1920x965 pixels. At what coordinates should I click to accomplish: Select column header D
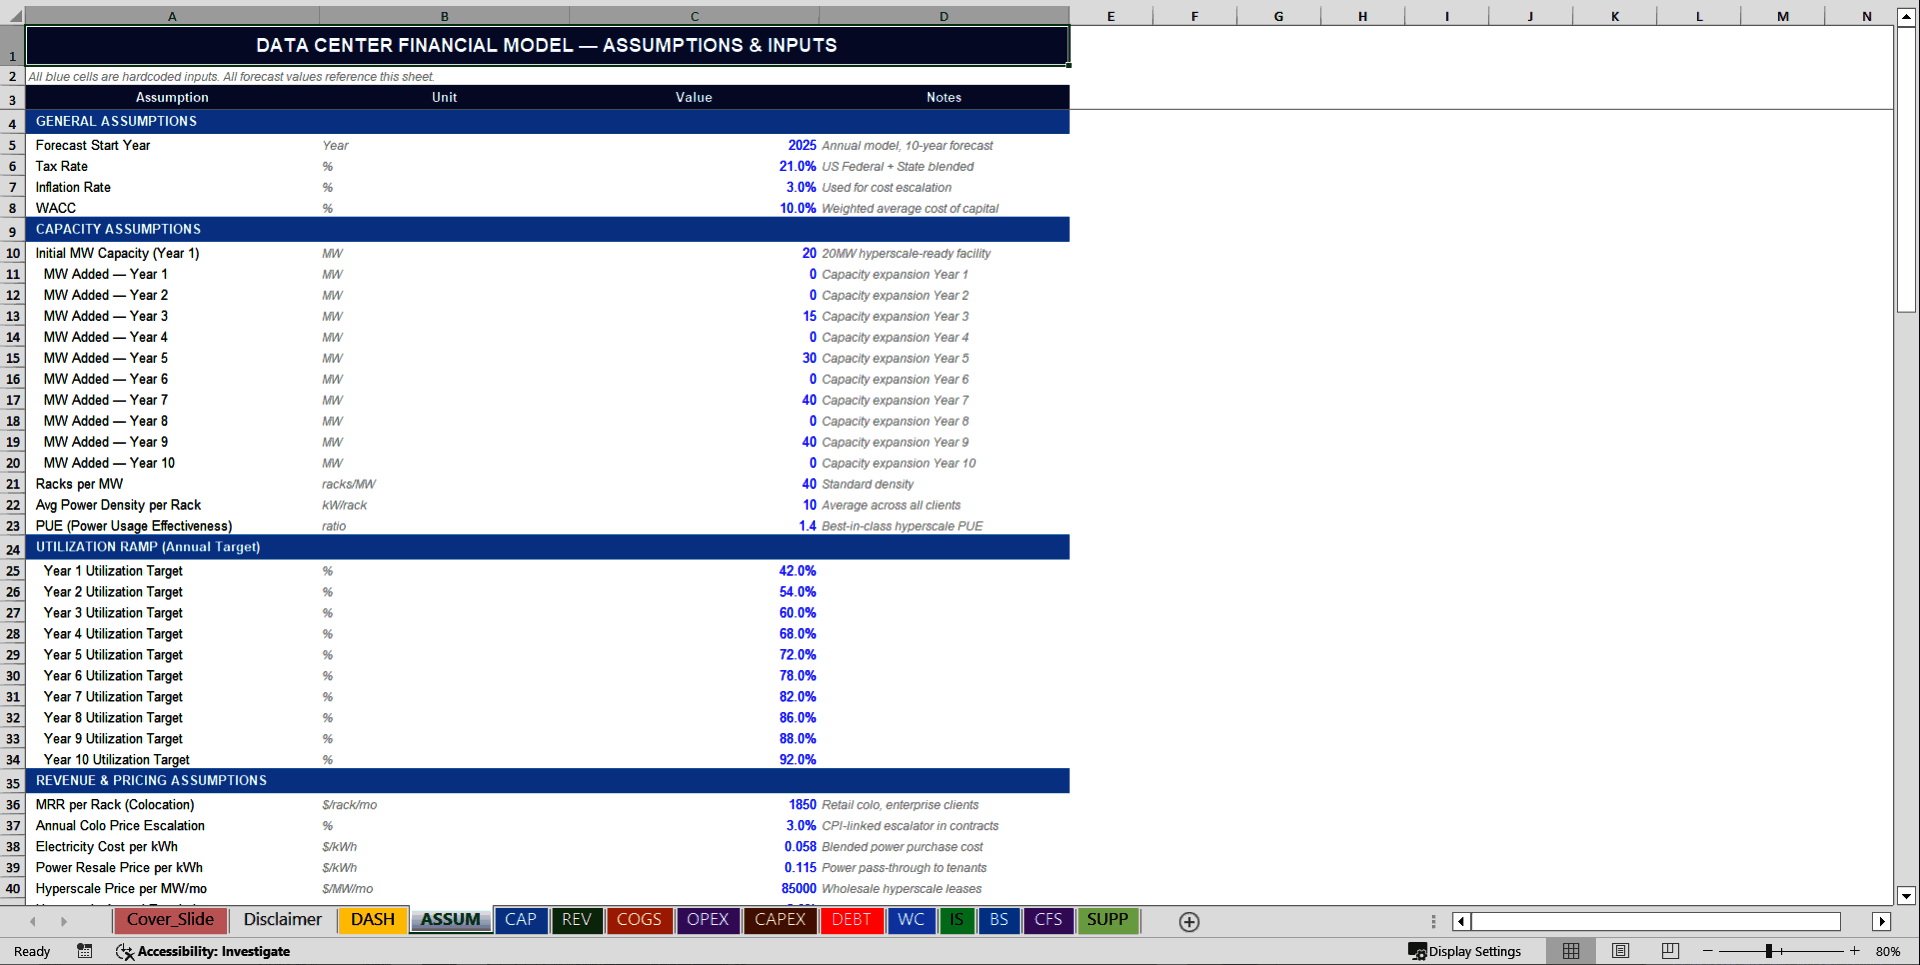point(943,16)
